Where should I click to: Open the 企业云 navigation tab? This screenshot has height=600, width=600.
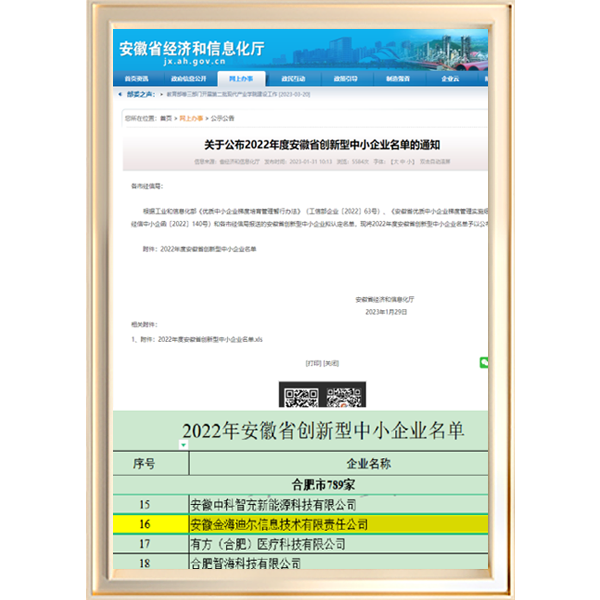tap(450, 79)
